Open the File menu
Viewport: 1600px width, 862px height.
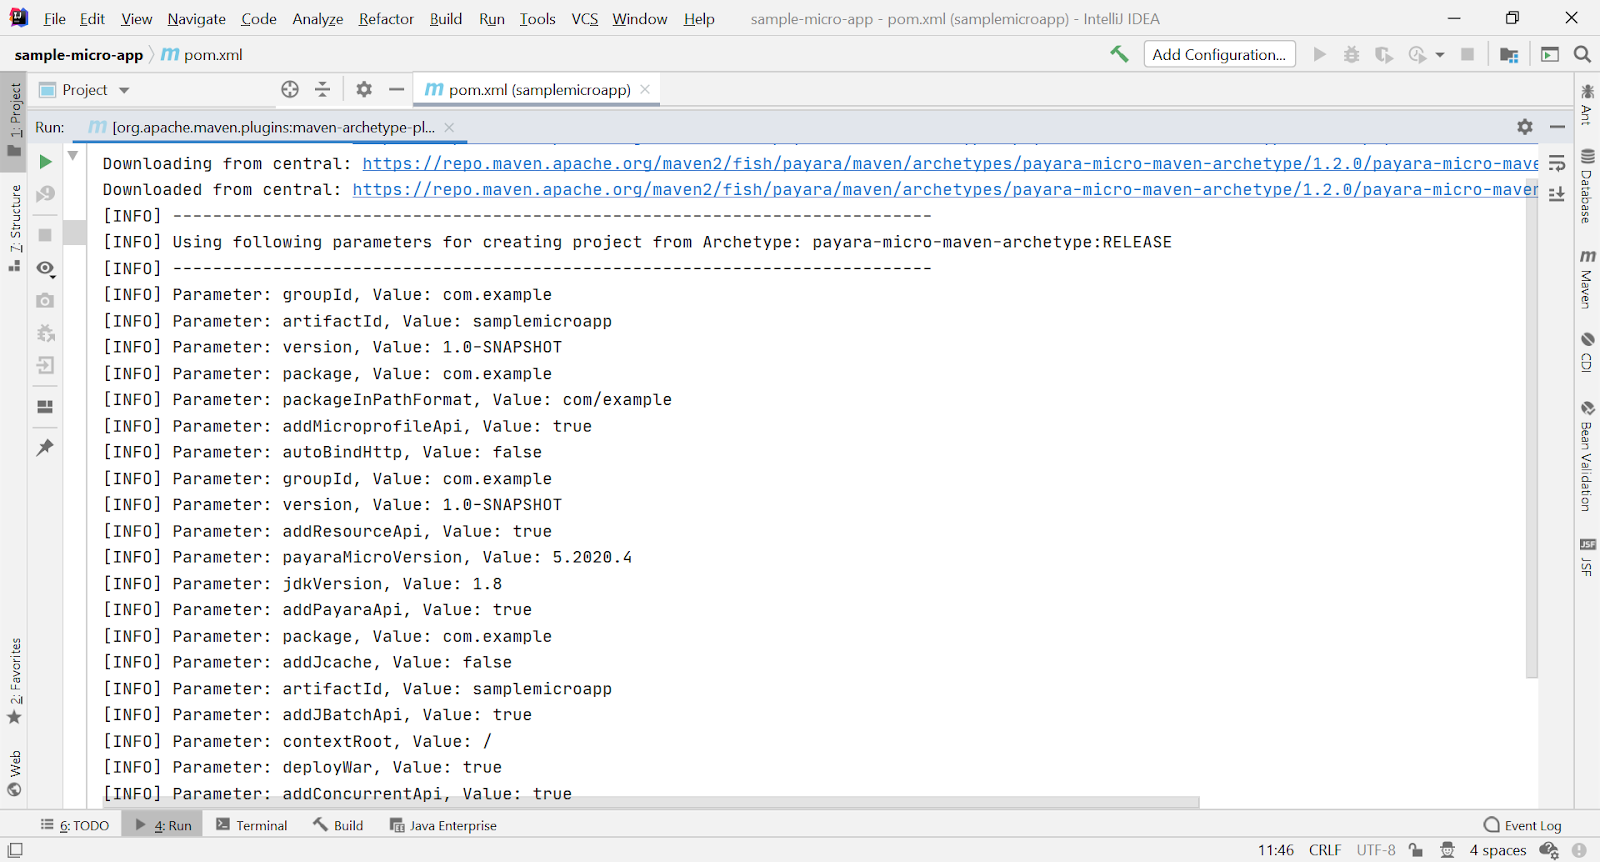(x=55, y=19)
